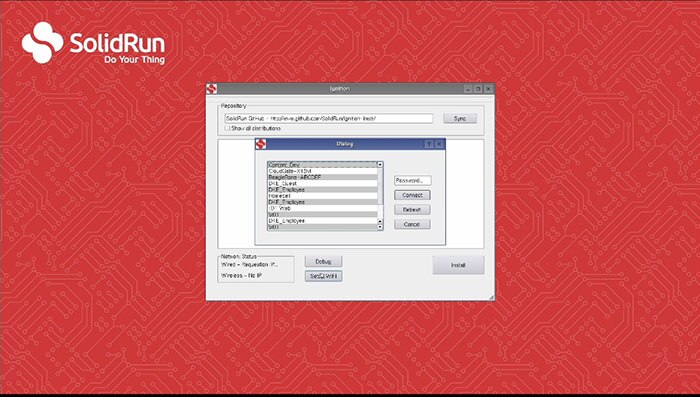700x397 pixels.
Task: Sync the repository
Action: tap(460, 118)
